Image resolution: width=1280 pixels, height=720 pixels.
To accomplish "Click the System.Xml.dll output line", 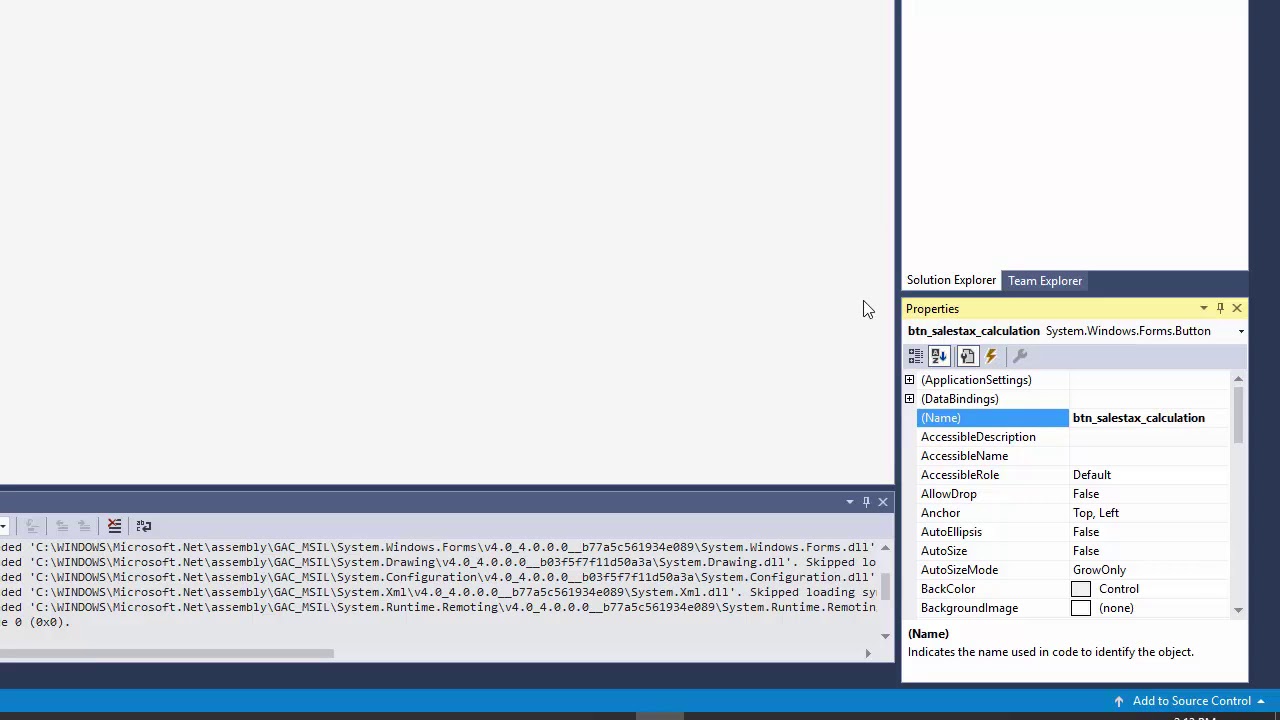I will click(438, 592).
